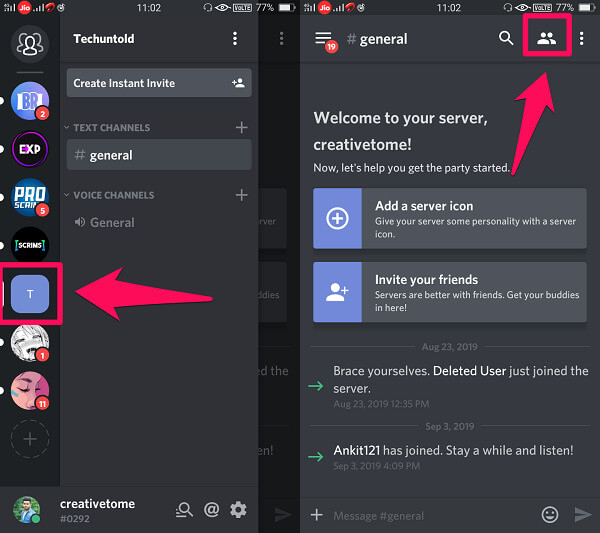The image size is (600, 533).
Task: Add a new voice channel
Action: point(241,195)
